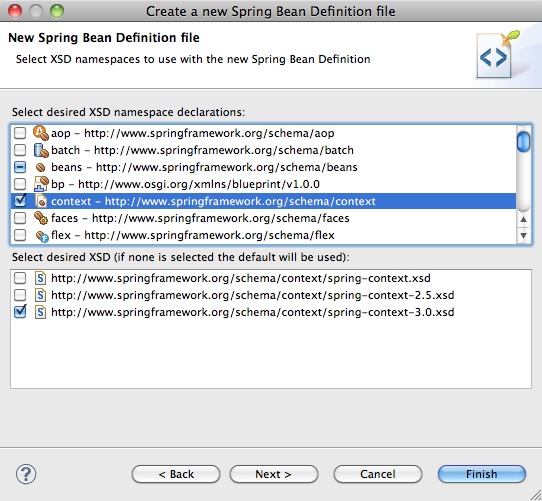
Task: Proceed with the Next button
Action: click(274, 474)
